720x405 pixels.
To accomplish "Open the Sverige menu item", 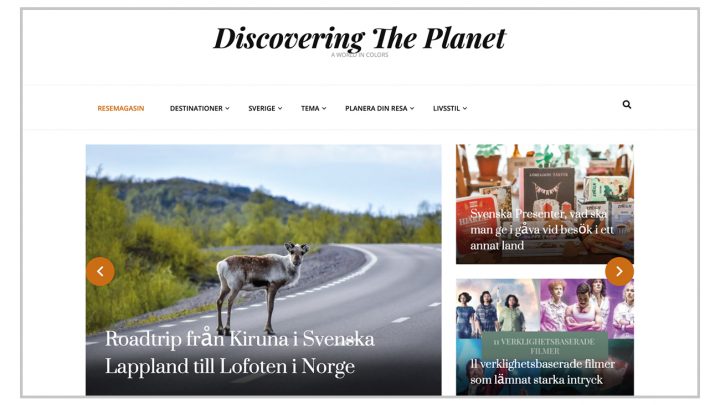I will (262, 108).
